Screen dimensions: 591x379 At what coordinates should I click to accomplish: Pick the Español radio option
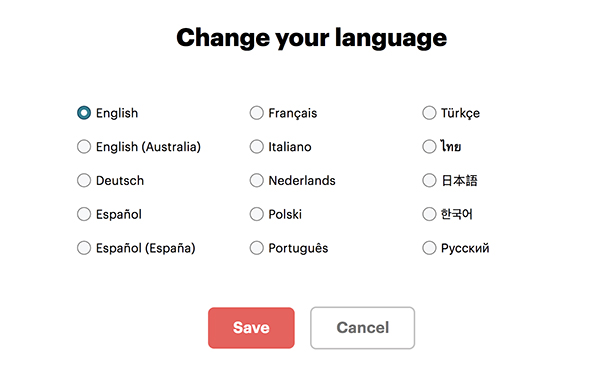coord(84,214)
